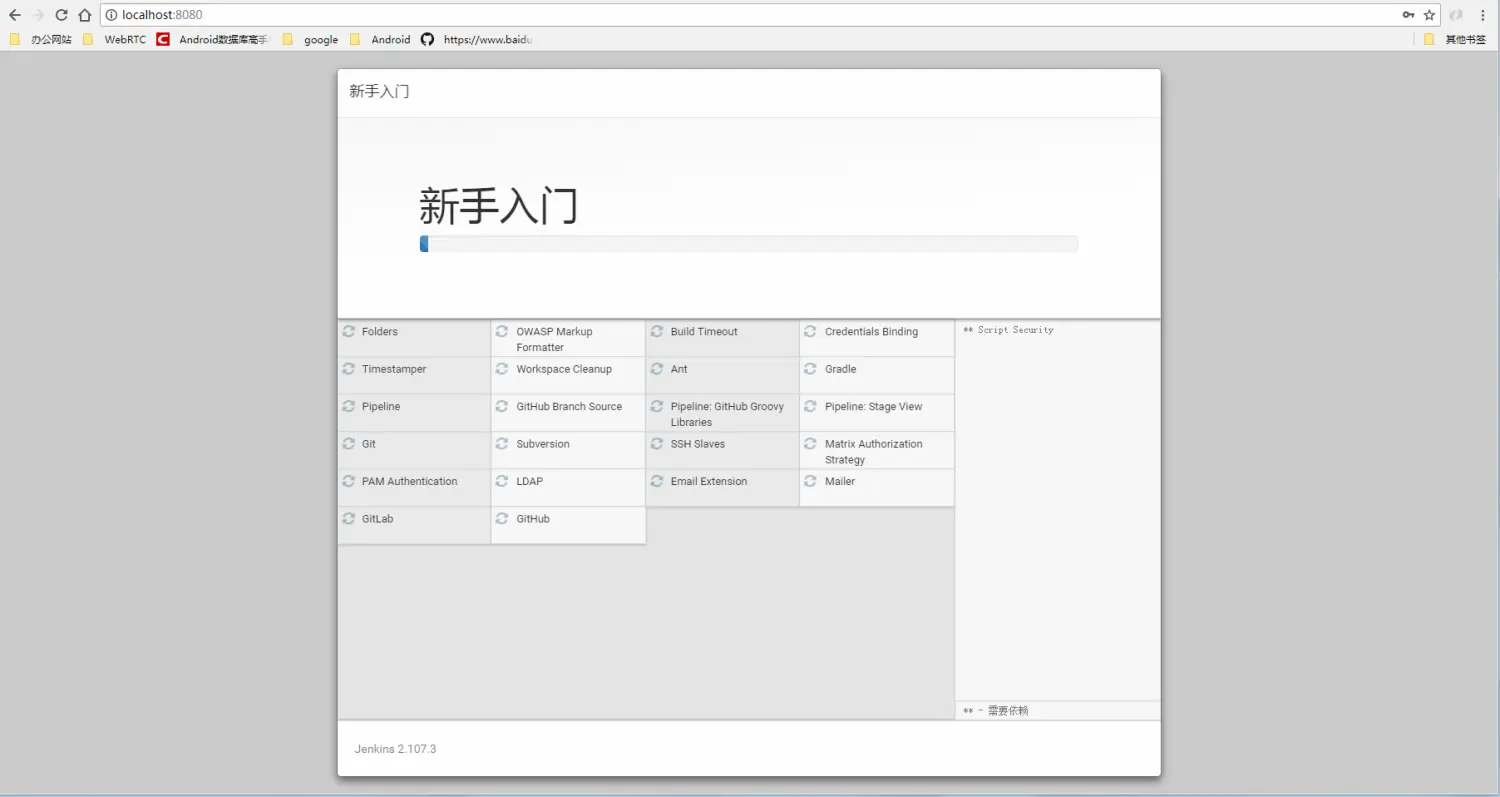This screenshot has height=797, width=1500.
Task: Open the Android数据库 bookmark
Action: [x=213, y=40]
